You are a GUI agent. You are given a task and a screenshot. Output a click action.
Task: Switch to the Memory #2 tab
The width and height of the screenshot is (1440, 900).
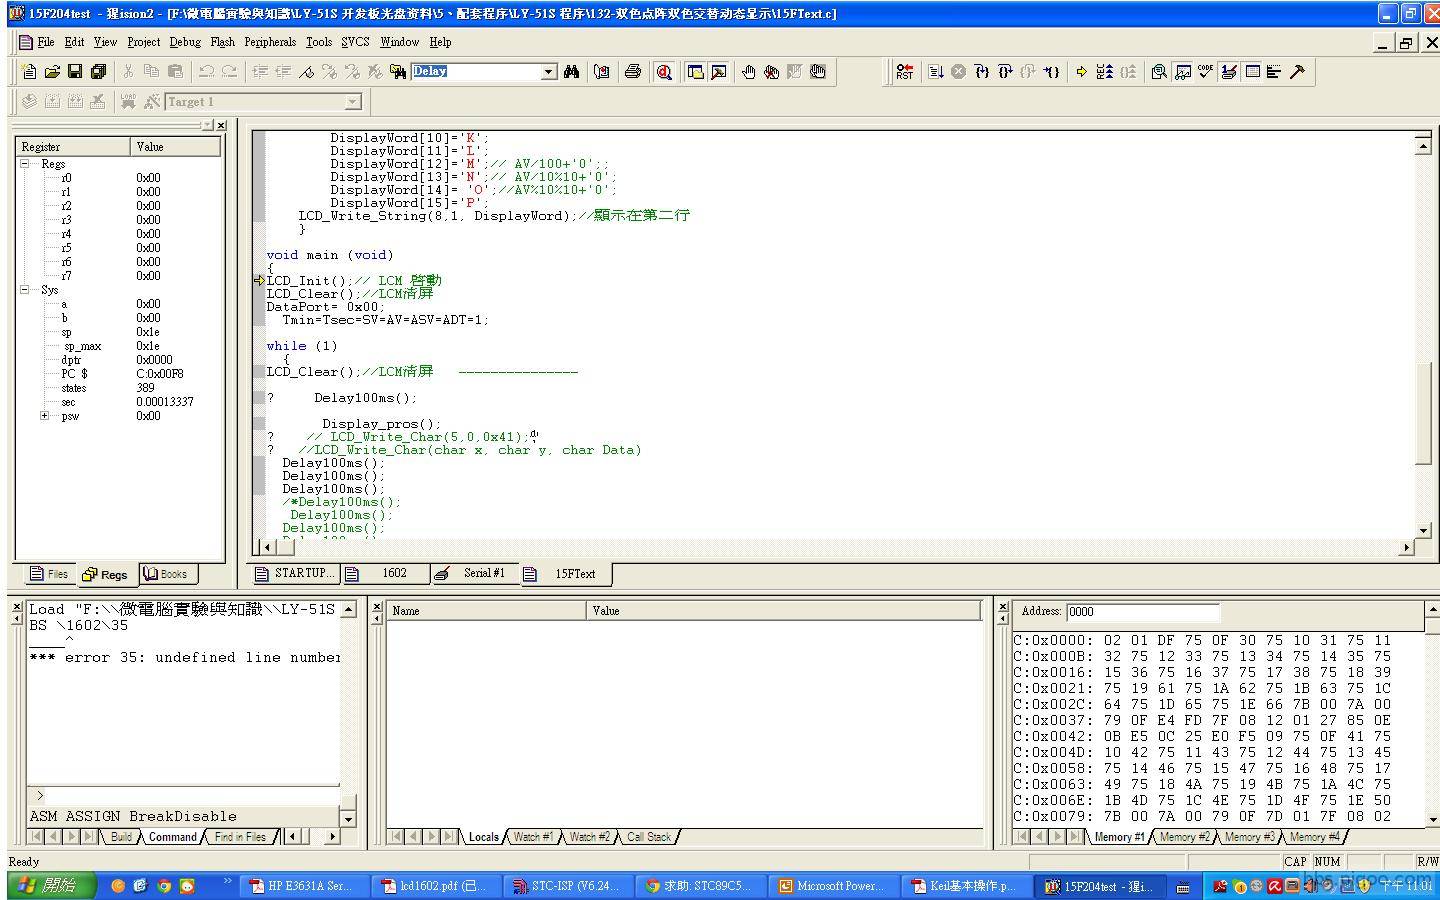point(1184,837)
